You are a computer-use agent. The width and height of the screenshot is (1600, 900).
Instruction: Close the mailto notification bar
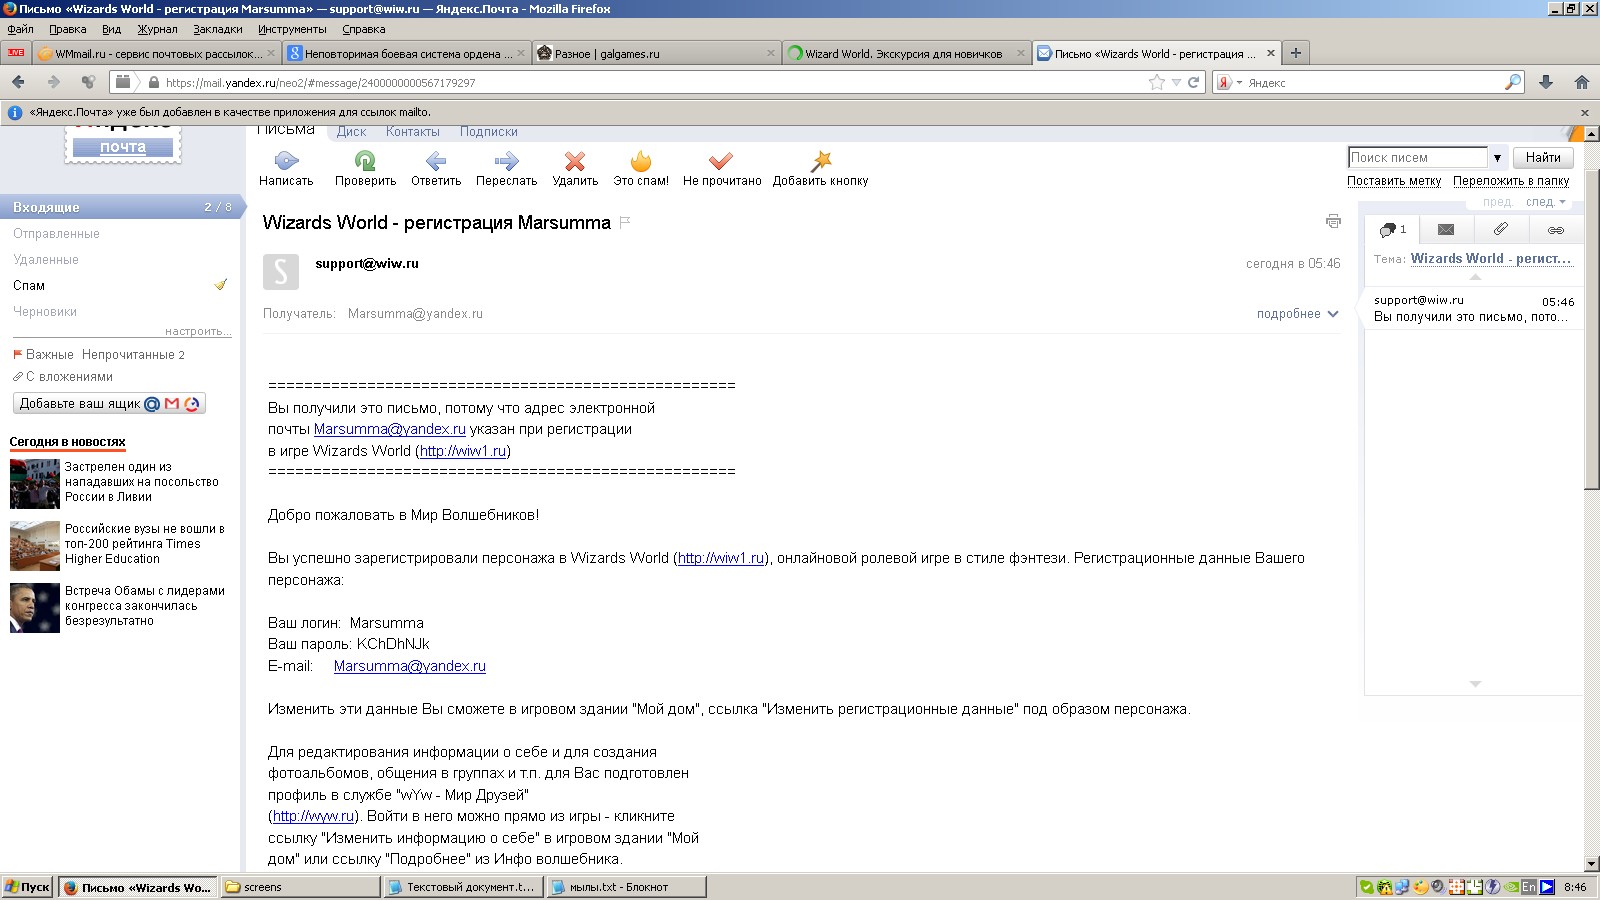click(x=1584, y=112)
